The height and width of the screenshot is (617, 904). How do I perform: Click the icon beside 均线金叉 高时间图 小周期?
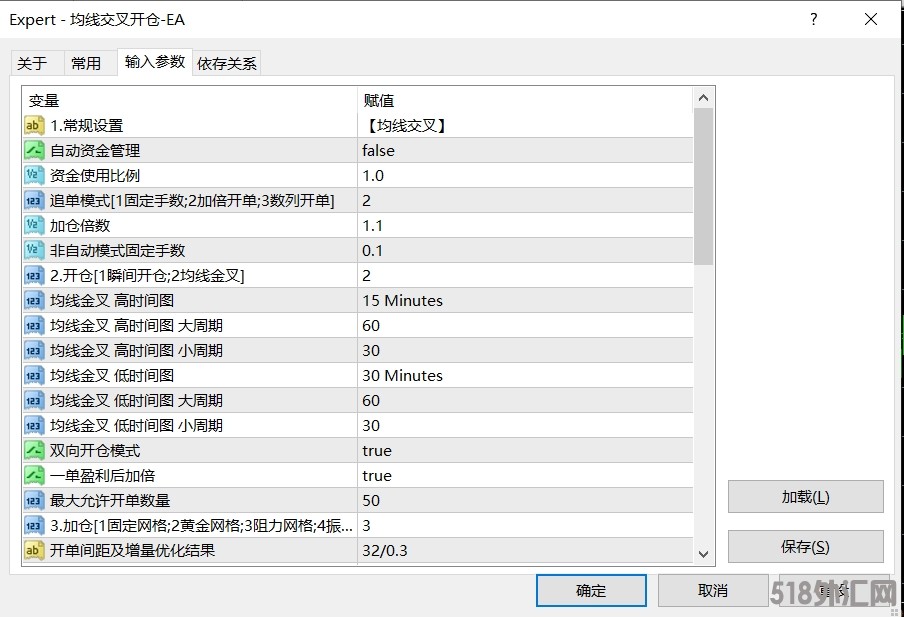pos(34,351)
